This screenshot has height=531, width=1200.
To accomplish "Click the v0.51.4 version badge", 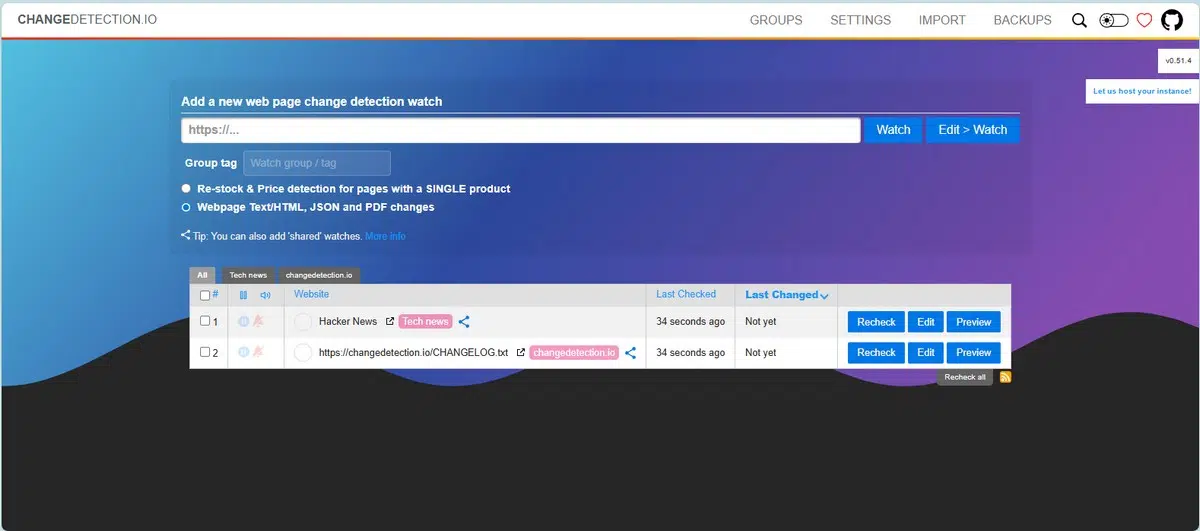I will click(x=1178, y=61).
